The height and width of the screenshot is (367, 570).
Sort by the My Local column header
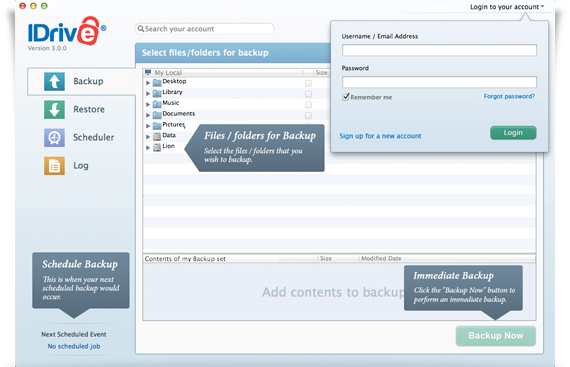coord(168,73)
